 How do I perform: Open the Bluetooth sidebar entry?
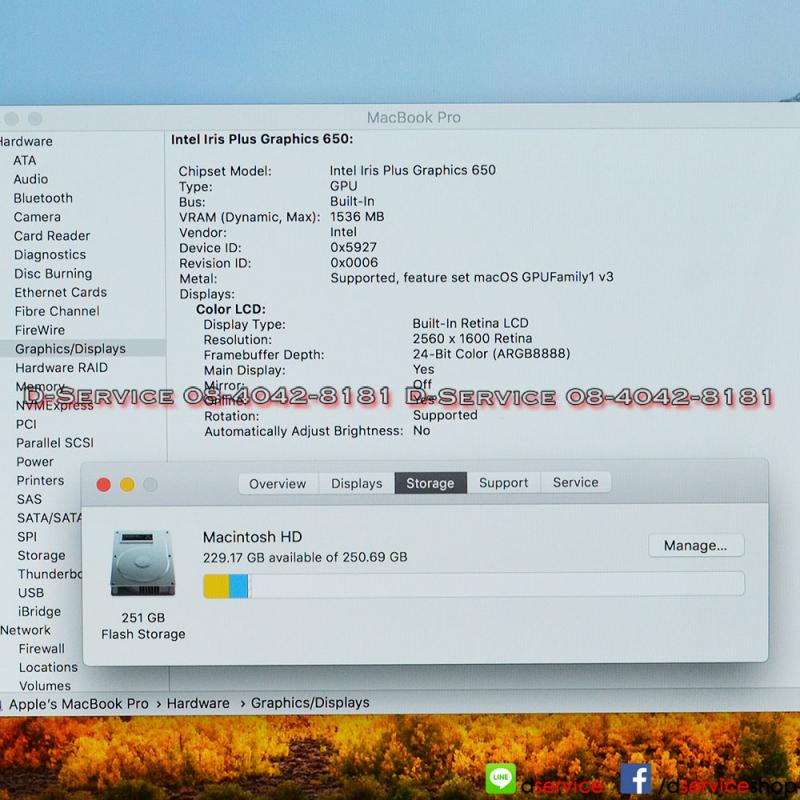tap(43, 198)
